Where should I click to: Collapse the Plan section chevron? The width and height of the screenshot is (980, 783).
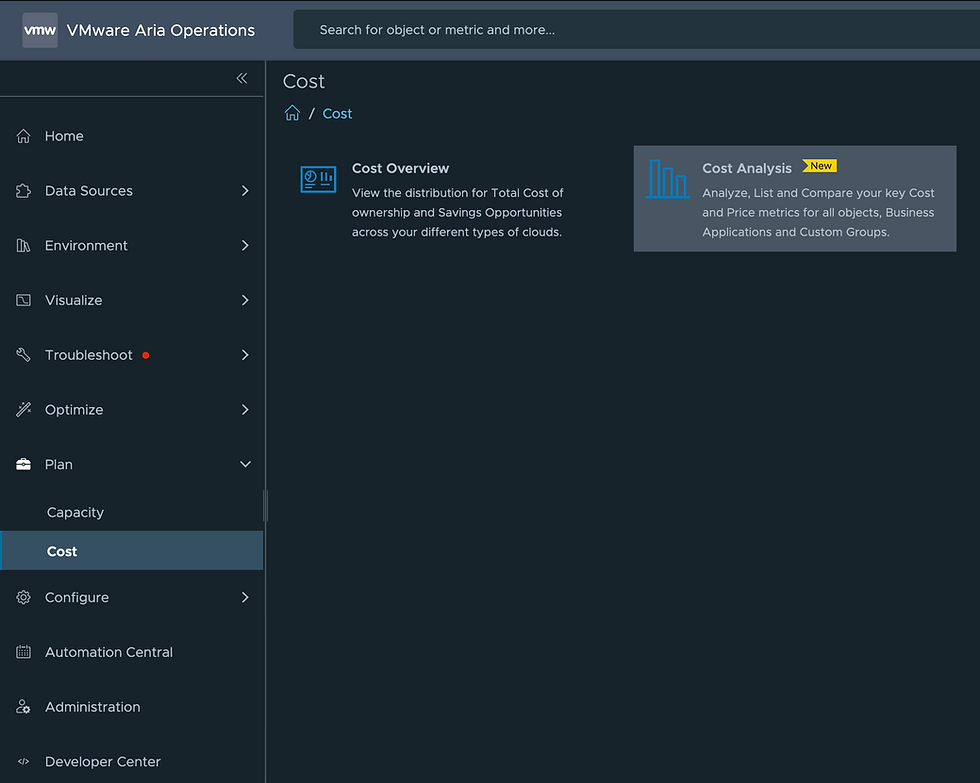click(x=245, y=464)
